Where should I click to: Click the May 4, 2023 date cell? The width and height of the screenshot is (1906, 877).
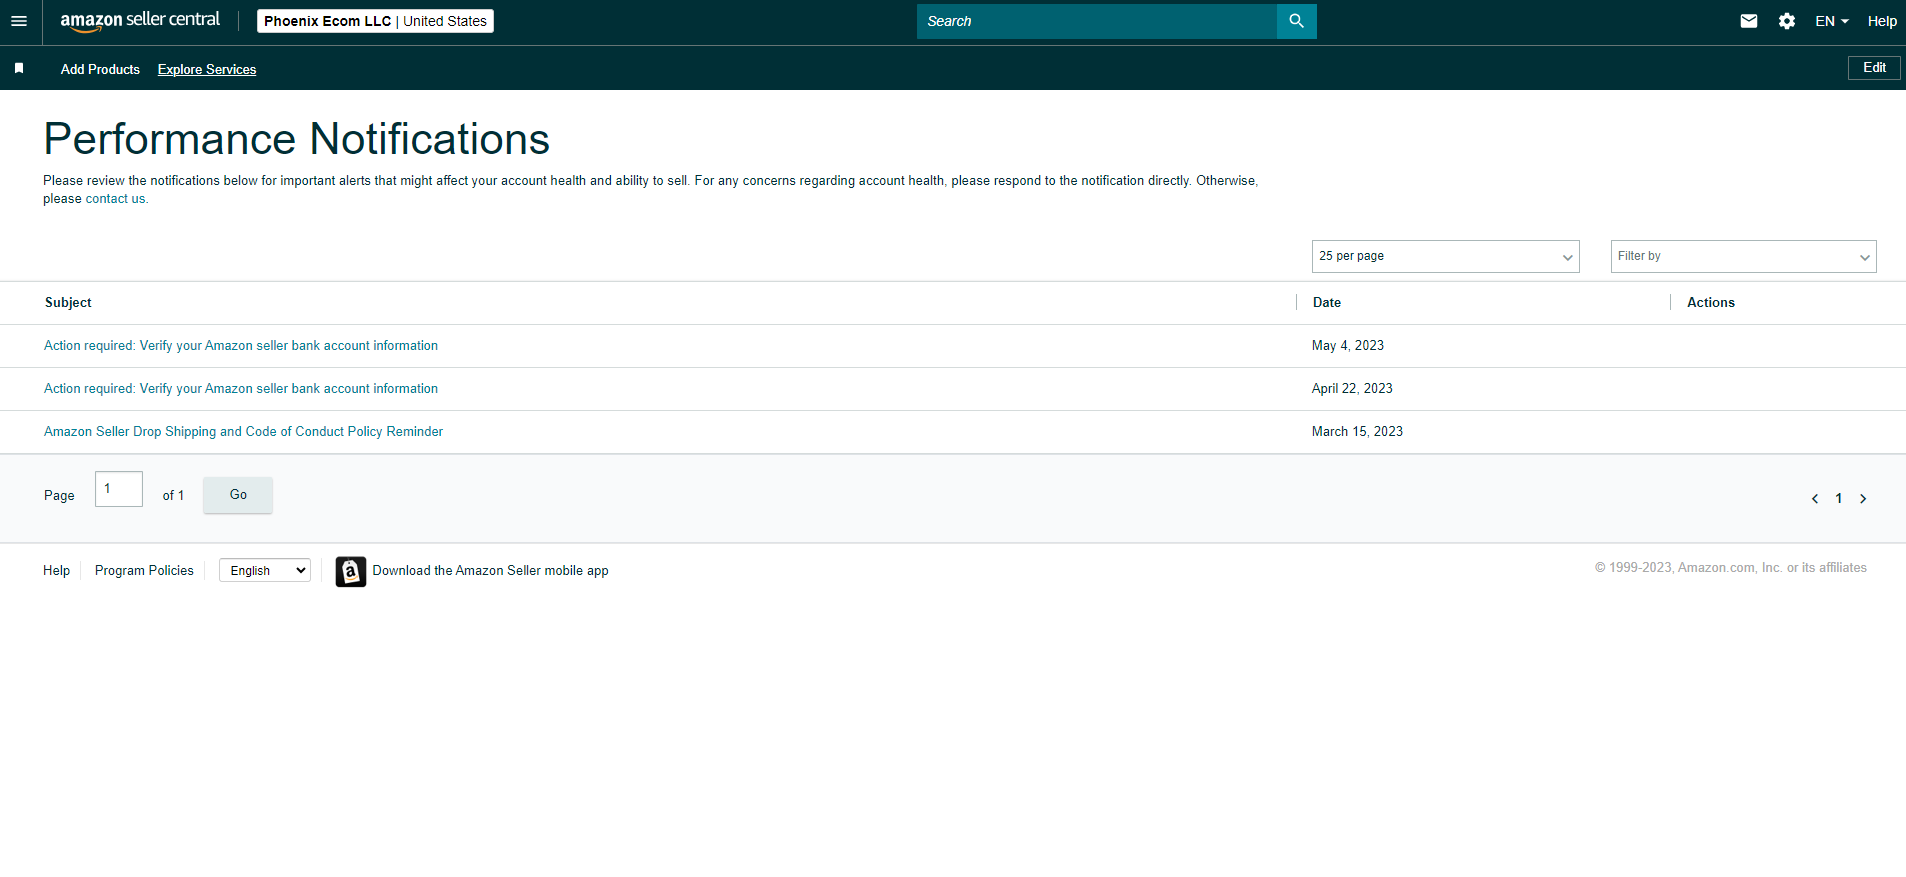click(x=1348, y=346)
